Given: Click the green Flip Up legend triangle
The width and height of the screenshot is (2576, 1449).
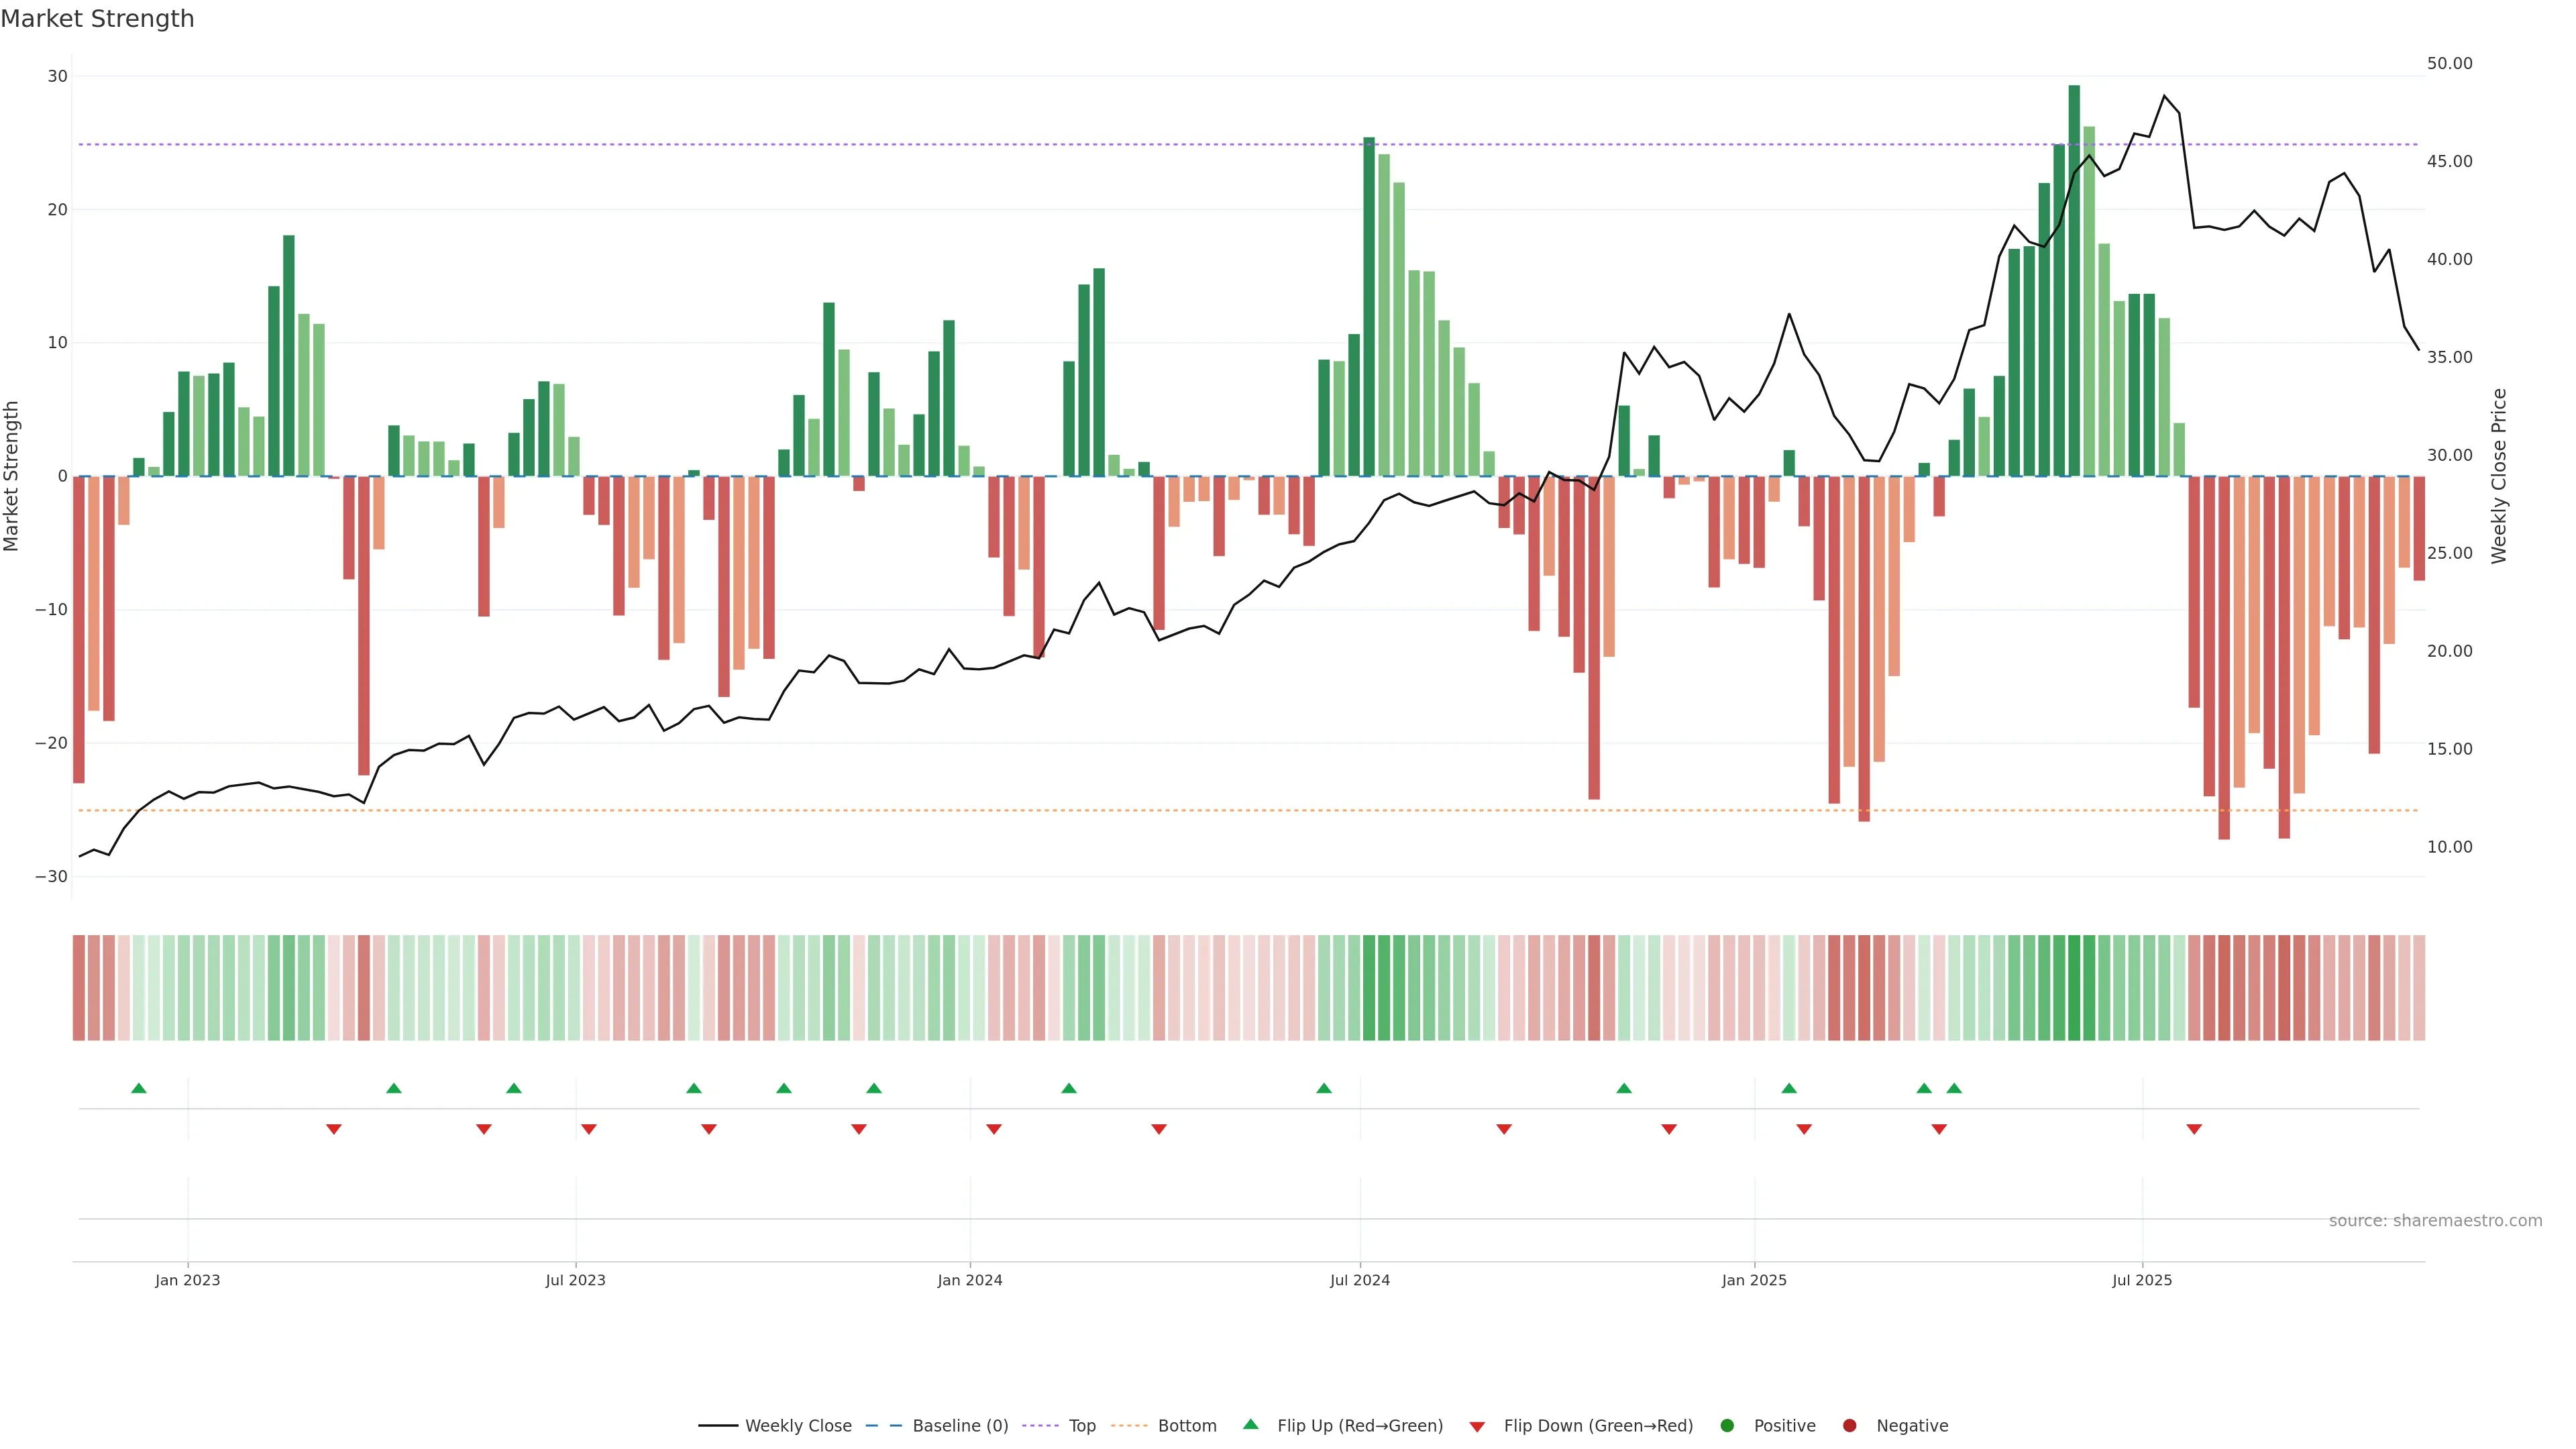Looking at the screenshot, I should pyautogui.click(x=1250, y=1425).
